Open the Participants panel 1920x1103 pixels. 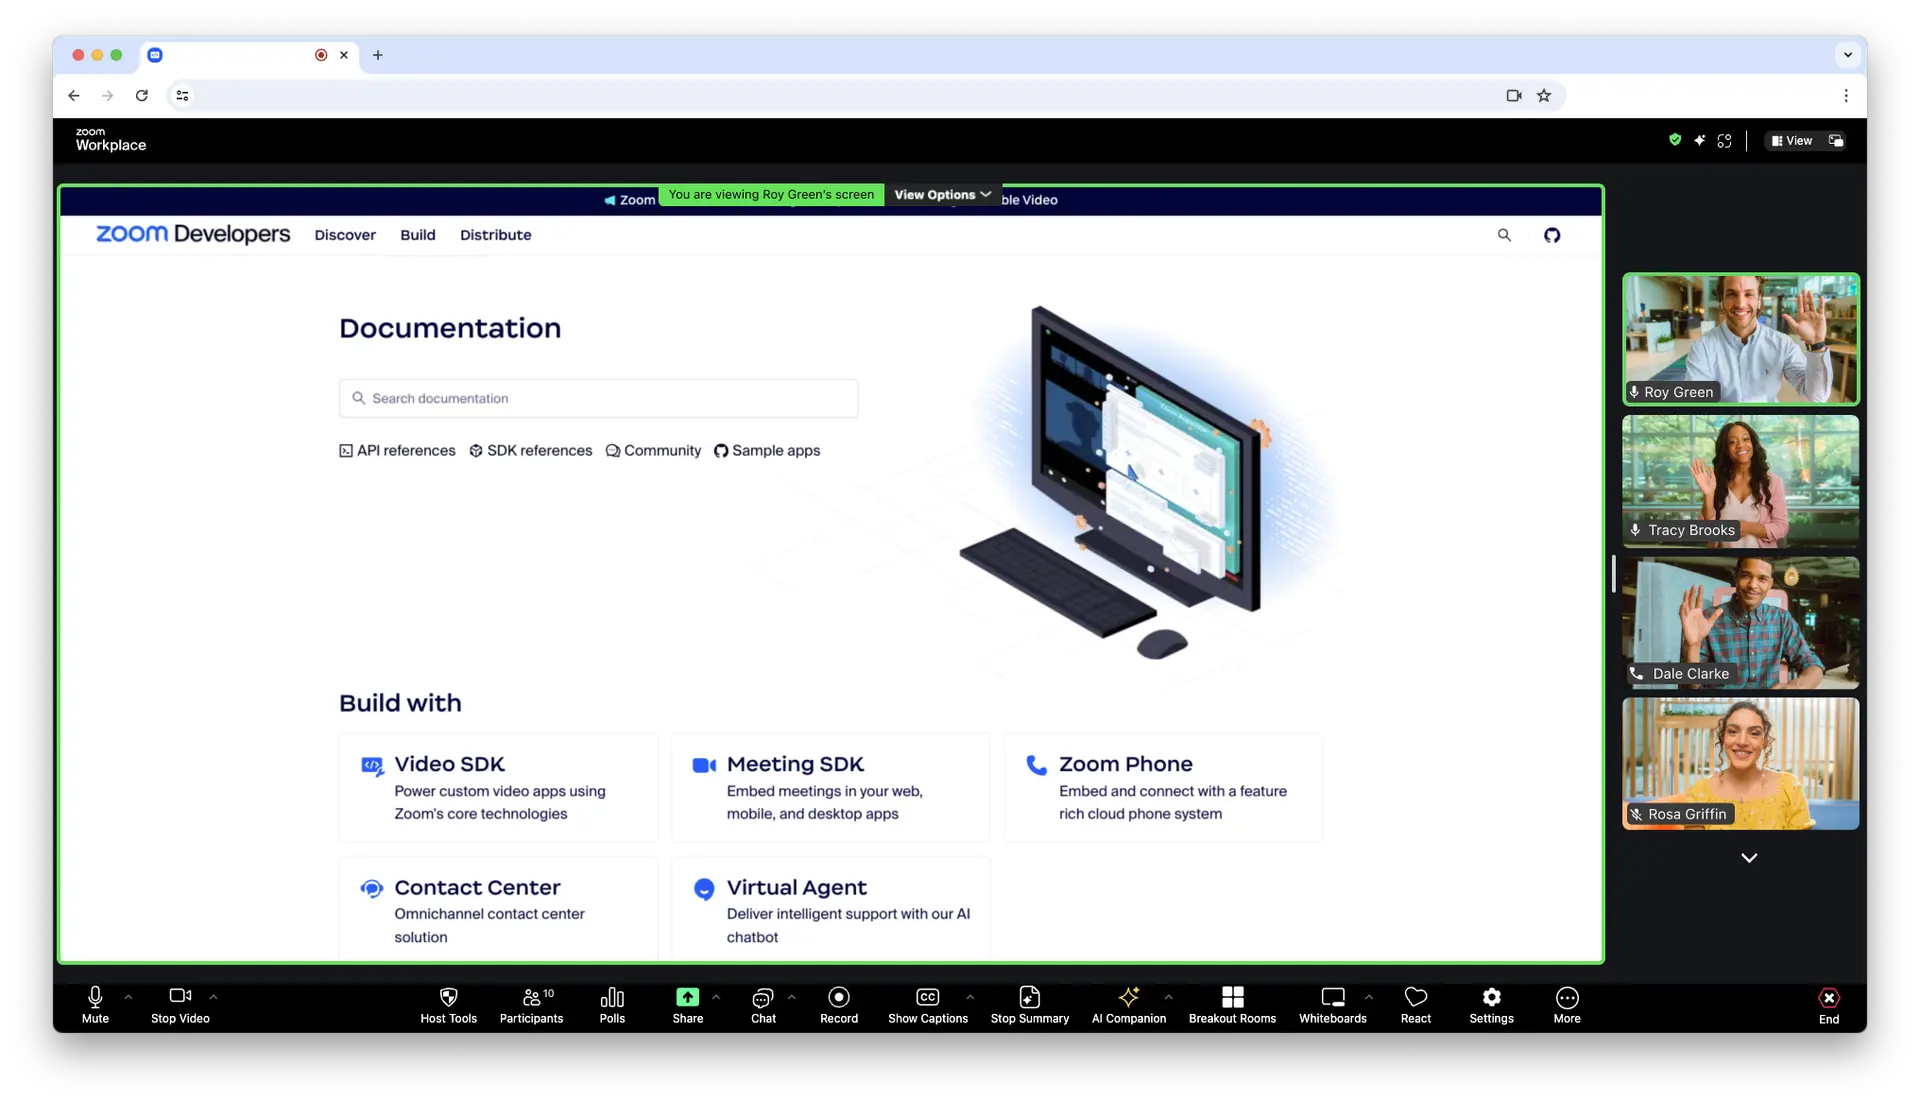tap(531, 997)
